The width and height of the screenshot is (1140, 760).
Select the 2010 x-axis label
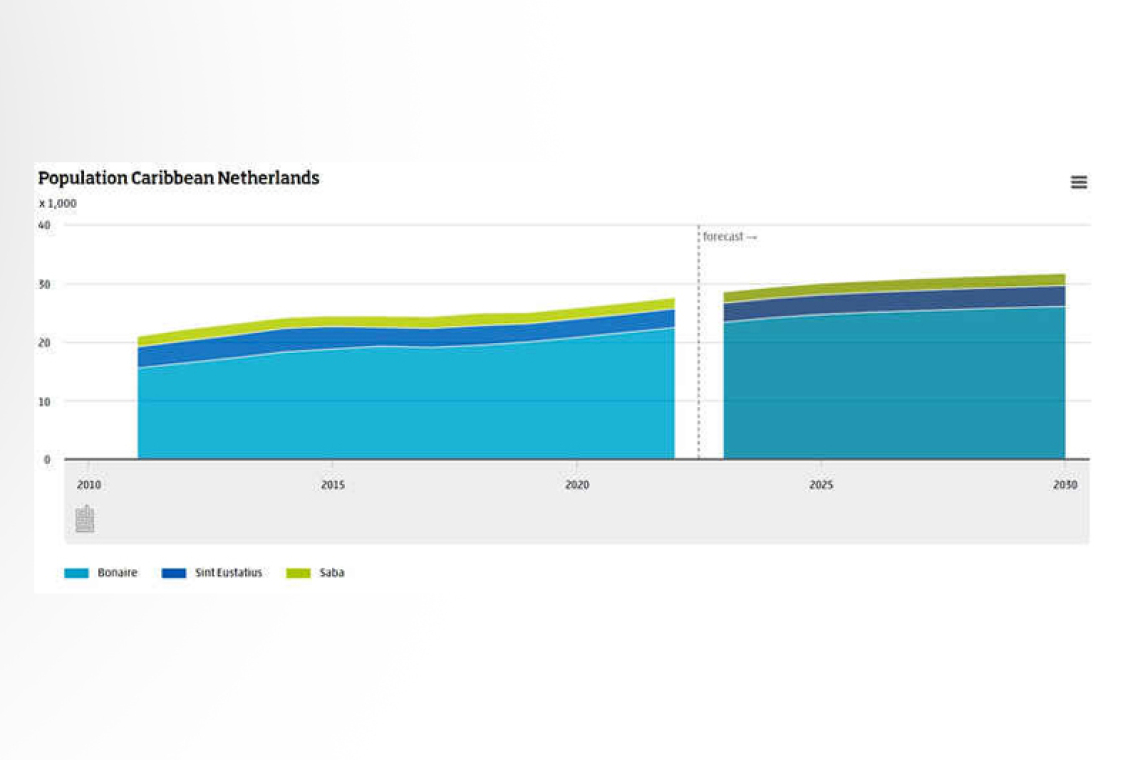point(89,484)
